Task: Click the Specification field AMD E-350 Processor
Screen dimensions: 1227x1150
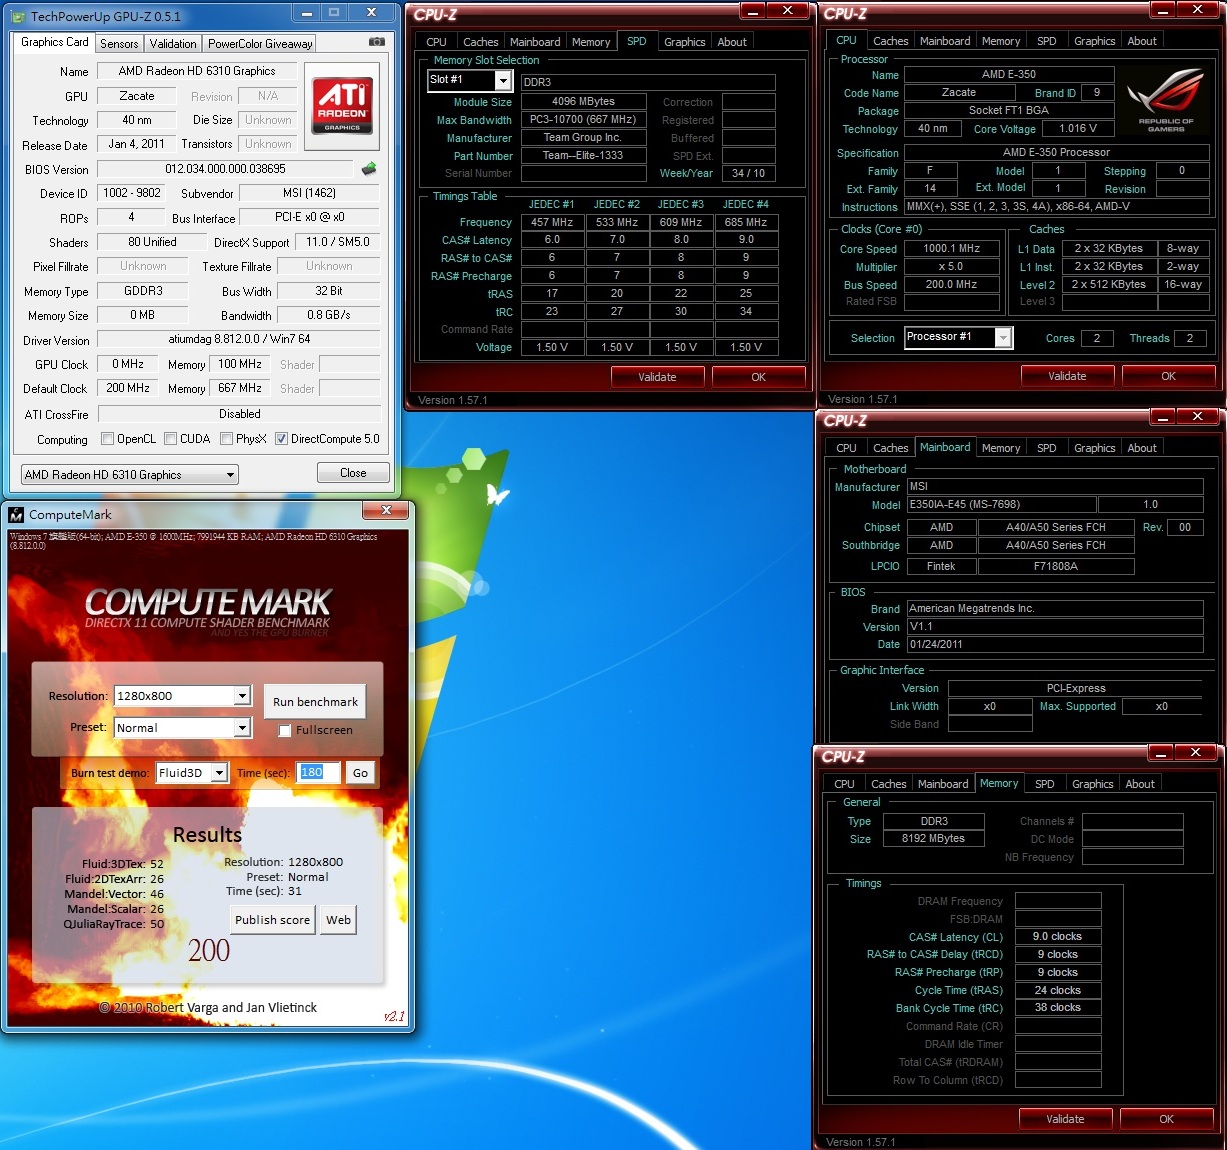Action: [x=1057, y=153]
